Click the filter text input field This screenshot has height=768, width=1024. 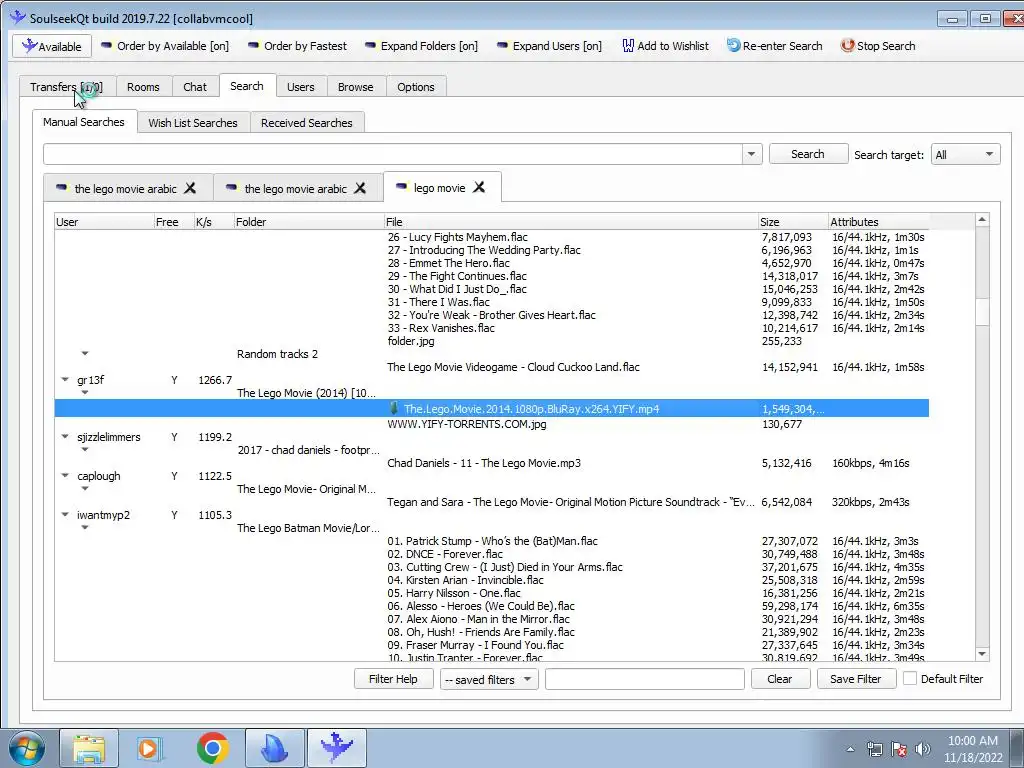(645, 679)
